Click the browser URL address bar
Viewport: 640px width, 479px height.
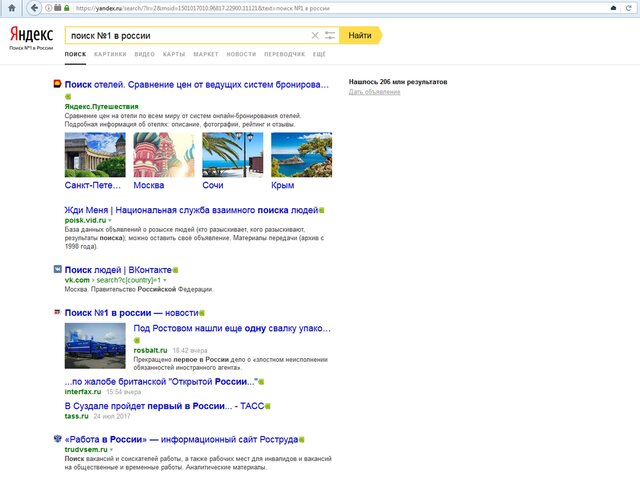click(339, 8)
